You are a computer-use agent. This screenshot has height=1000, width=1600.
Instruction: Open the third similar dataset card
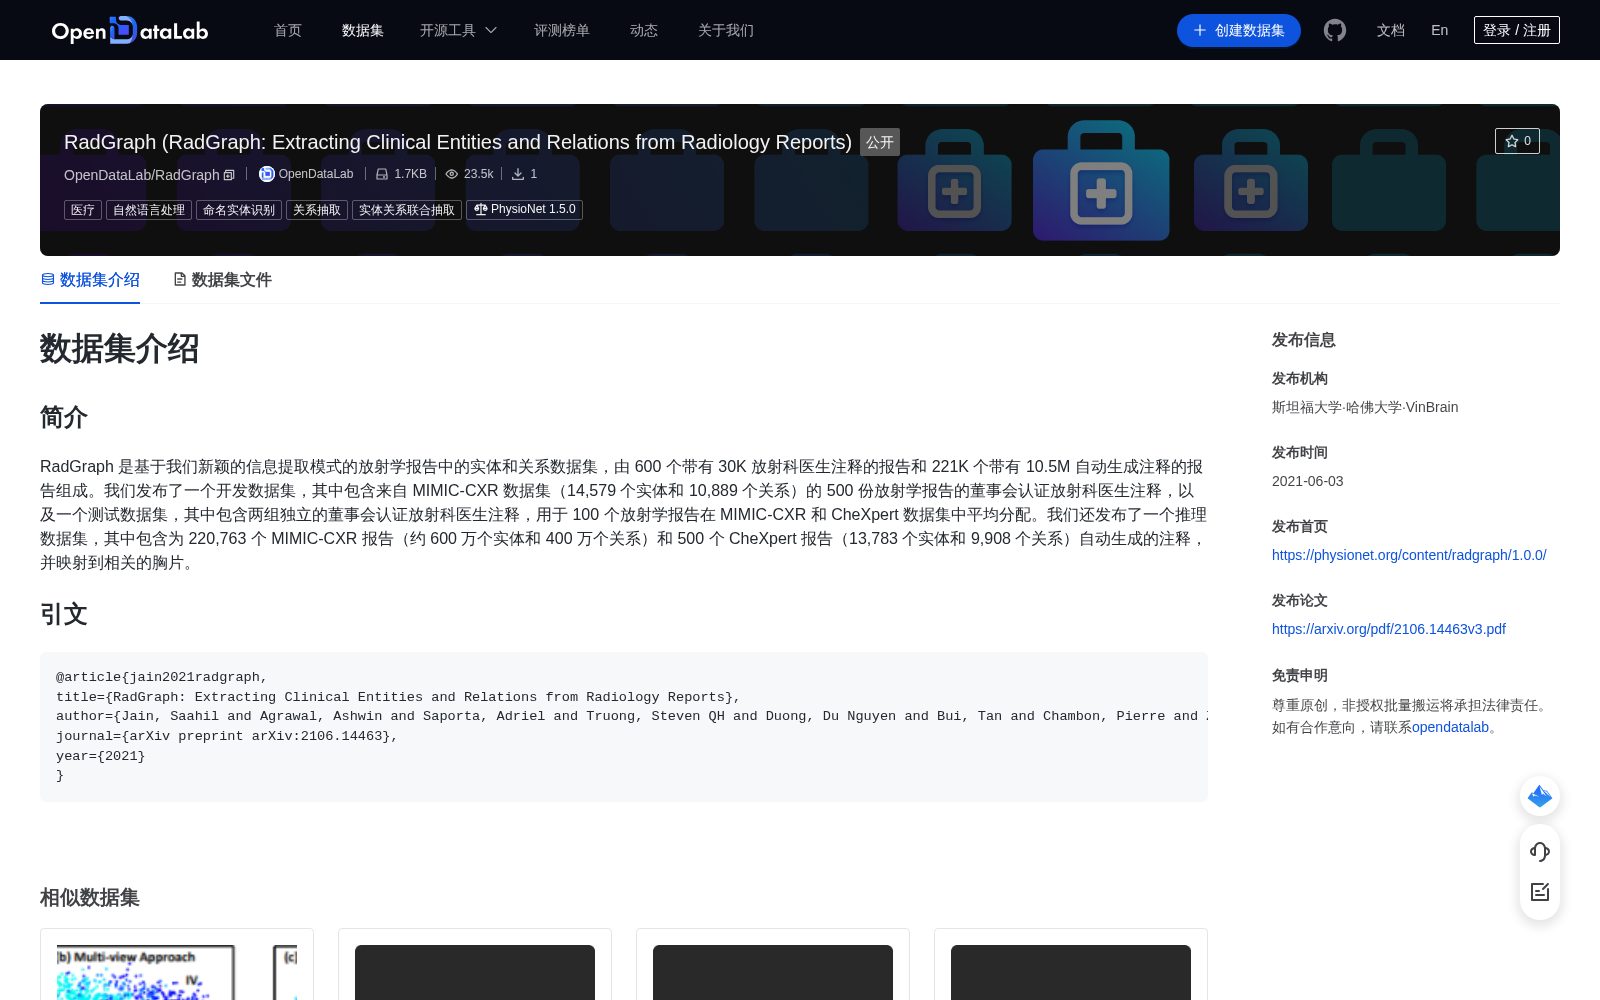tap(773, 965)
